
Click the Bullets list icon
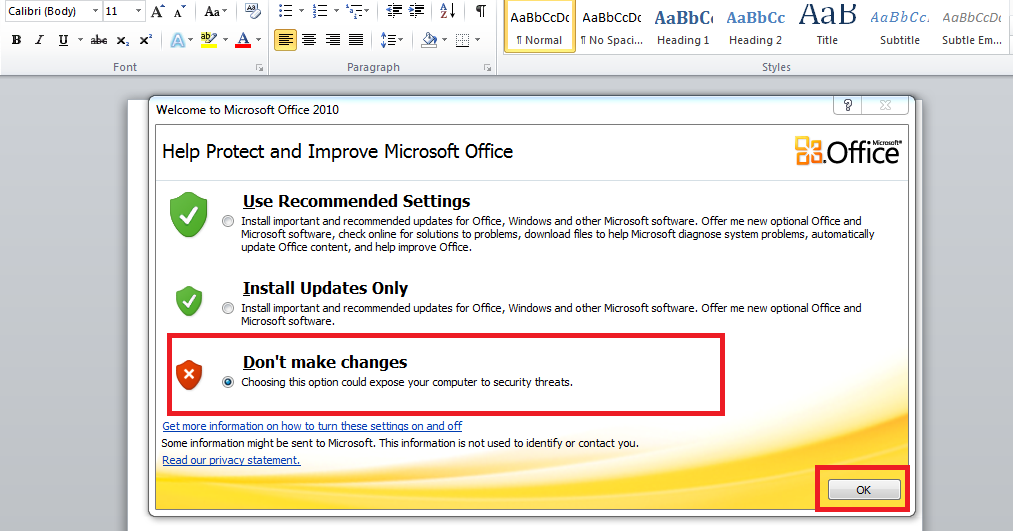coord(285,11)
